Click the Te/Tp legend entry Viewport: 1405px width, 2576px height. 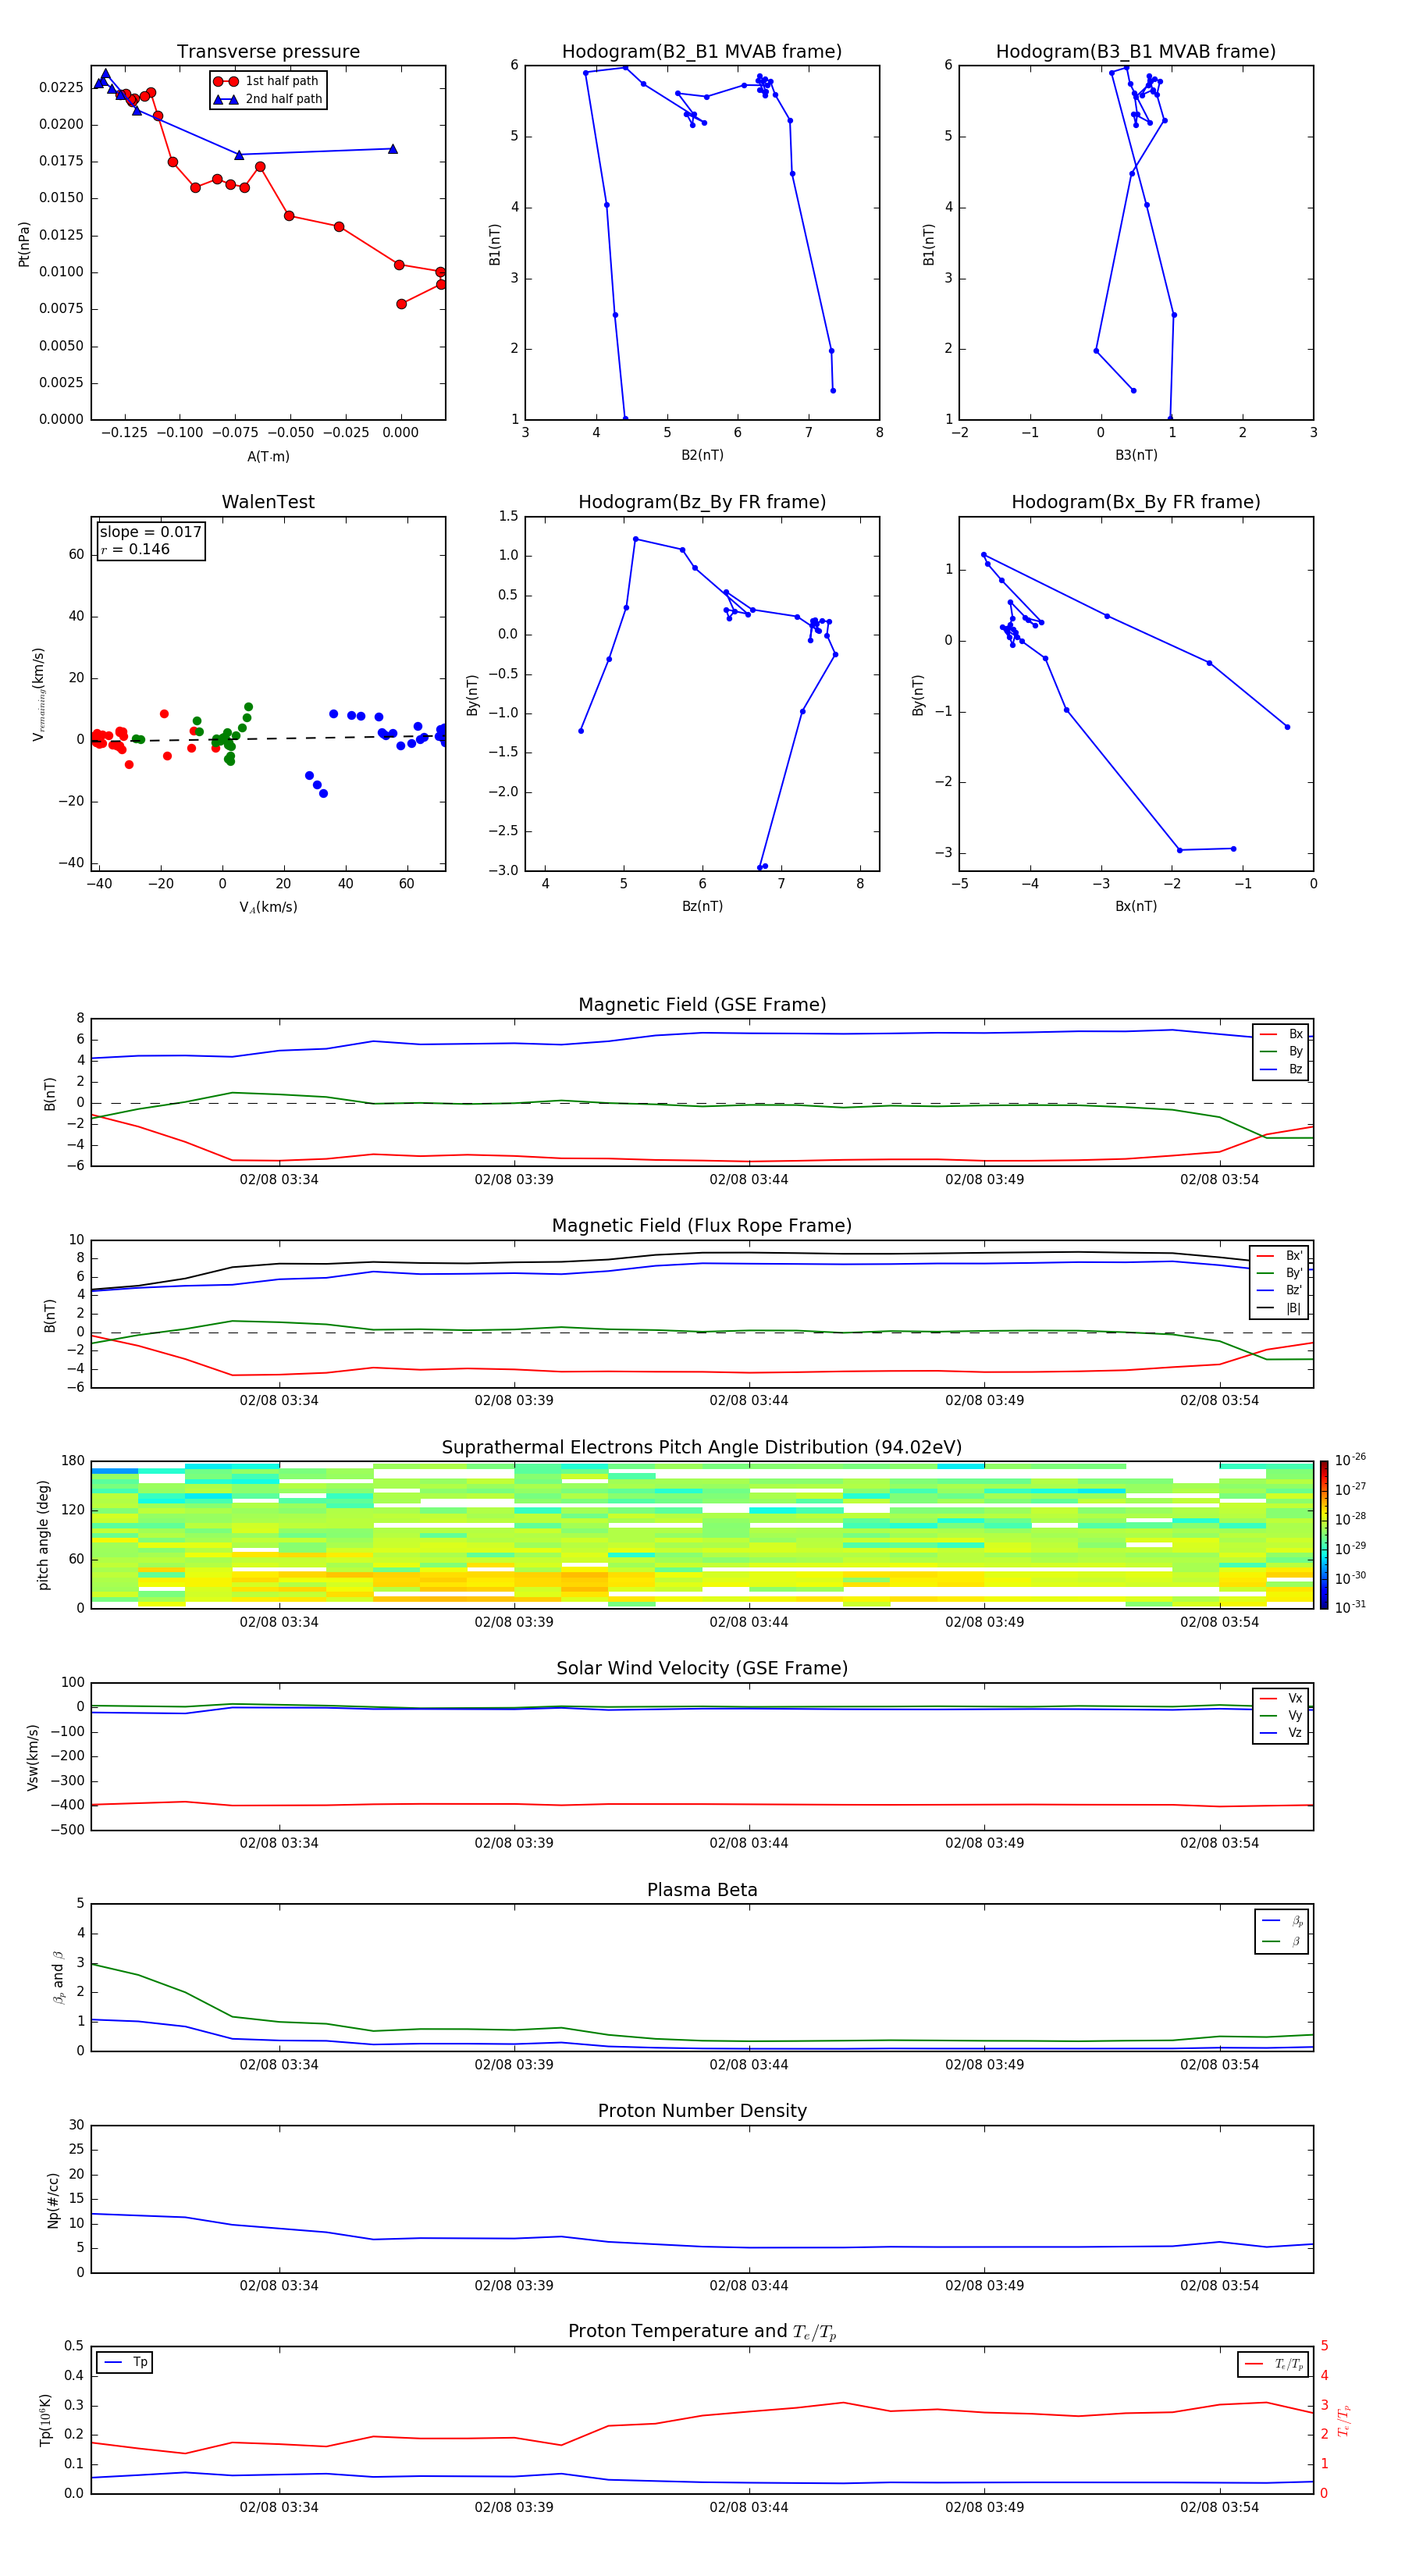click(1273, 2364)
